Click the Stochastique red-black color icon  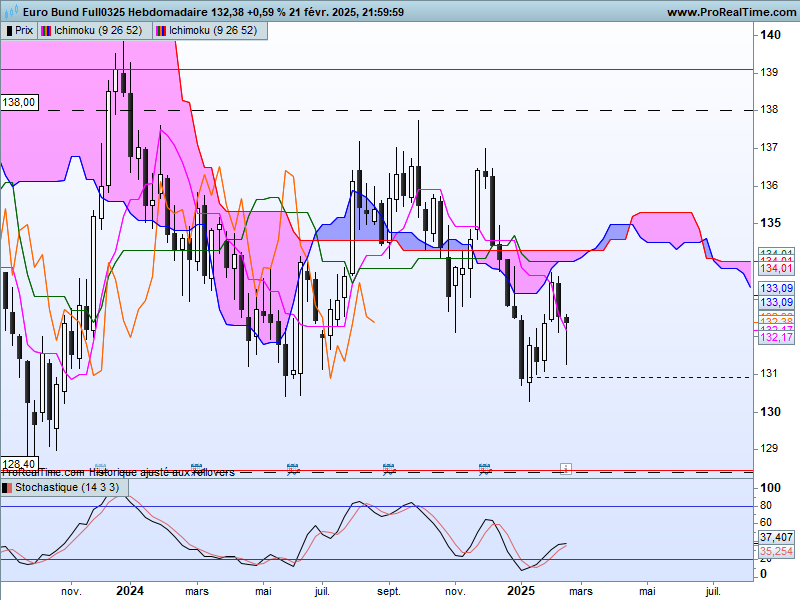(x=7, y=488)
